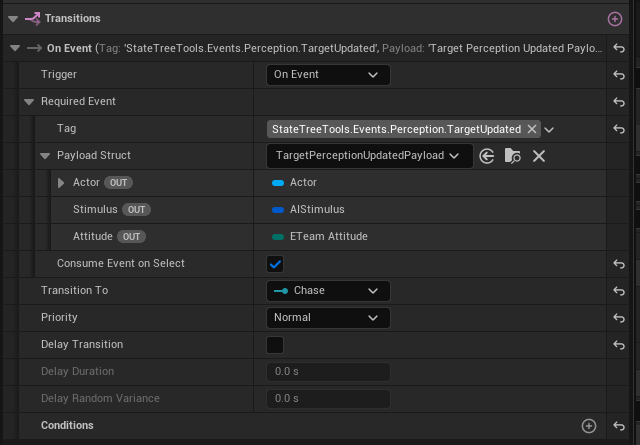Reset Trigger value to default
640x445 pixels.
tap(619, 75)
